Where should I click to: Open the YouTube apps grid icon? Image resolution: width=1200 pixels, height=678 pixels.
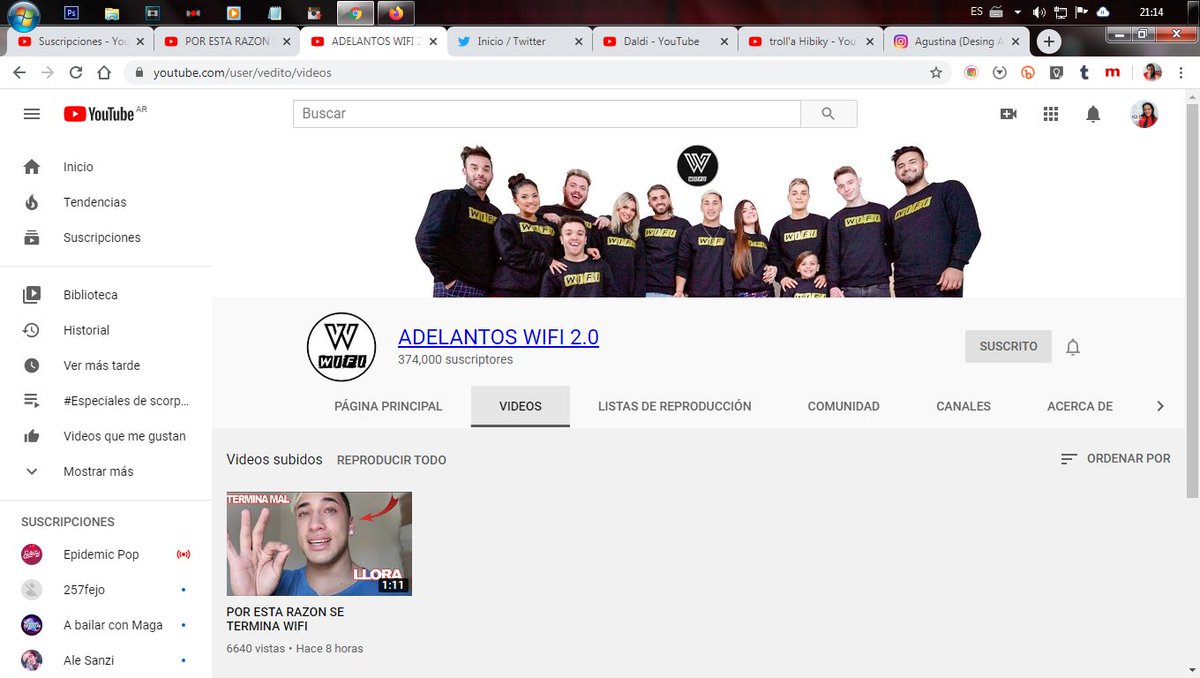click(1050, 114)
